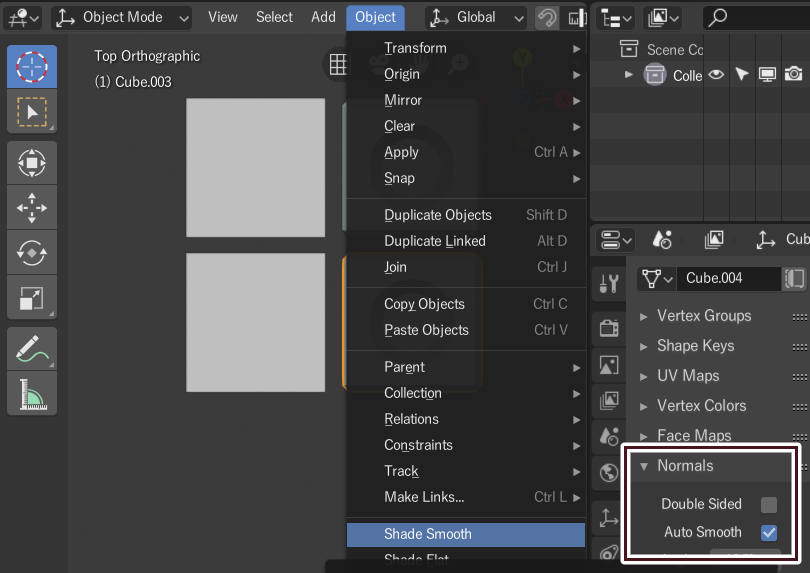This screenshot has height=573, width=810.
Task: Open the Add menu
Action: coord(323,17)
